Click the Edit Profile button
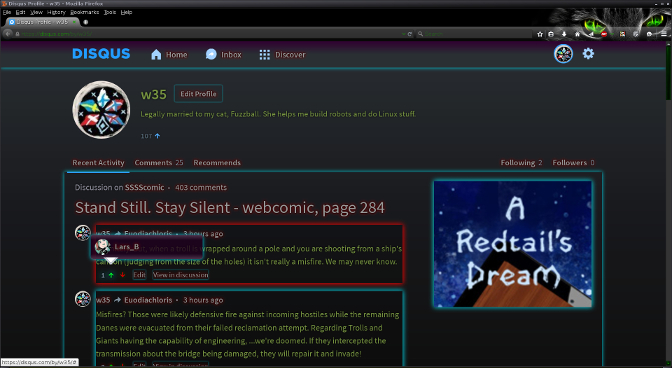This screenshot has height=368, width=672. coord(198,93)
